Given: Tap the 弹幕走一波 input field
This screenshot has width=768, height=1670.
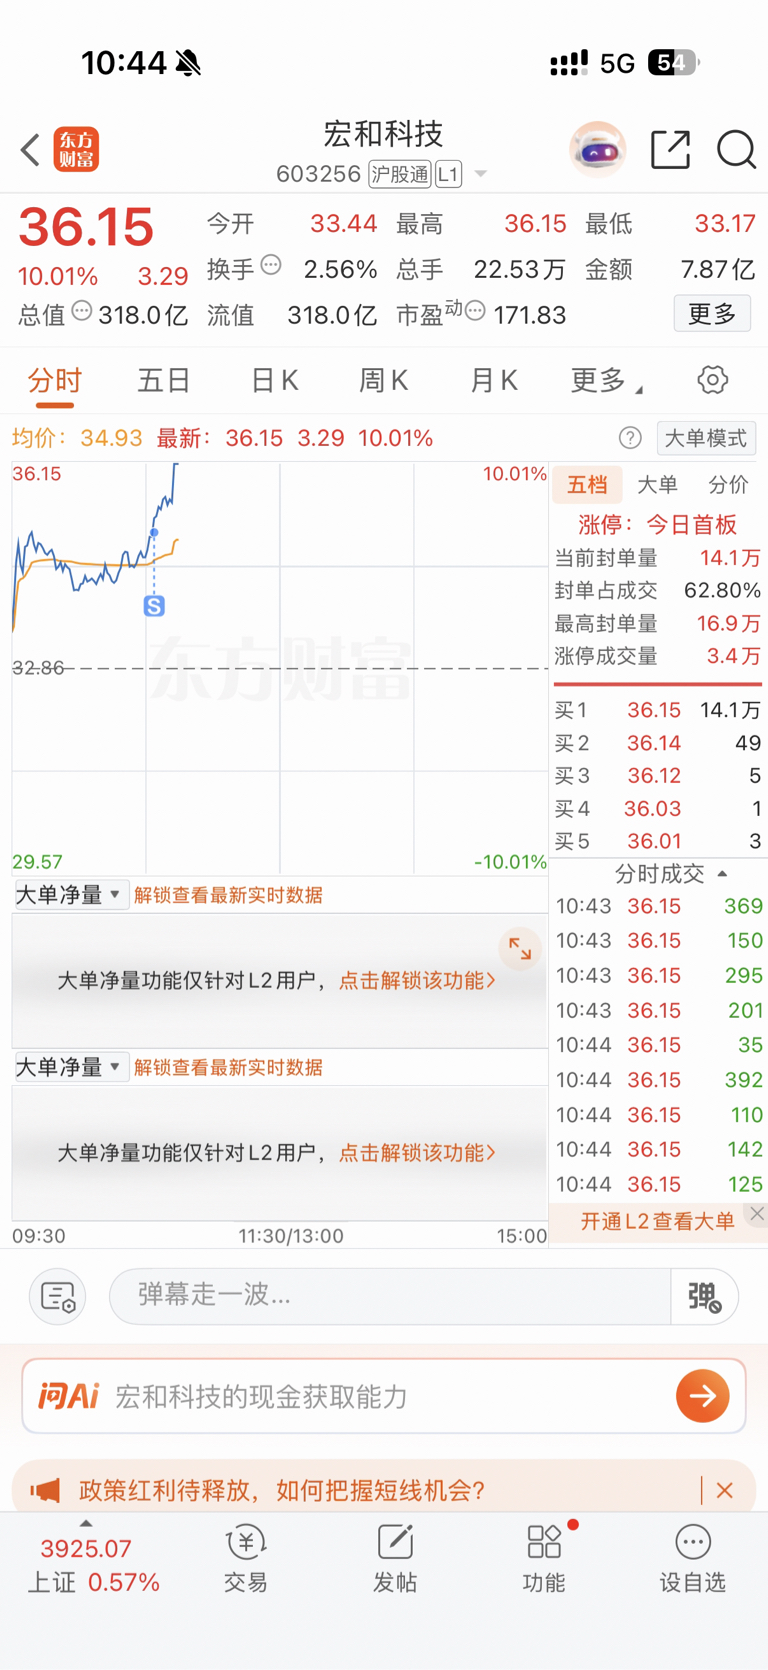Looking at the screenshot, I should coord(390,1296).
